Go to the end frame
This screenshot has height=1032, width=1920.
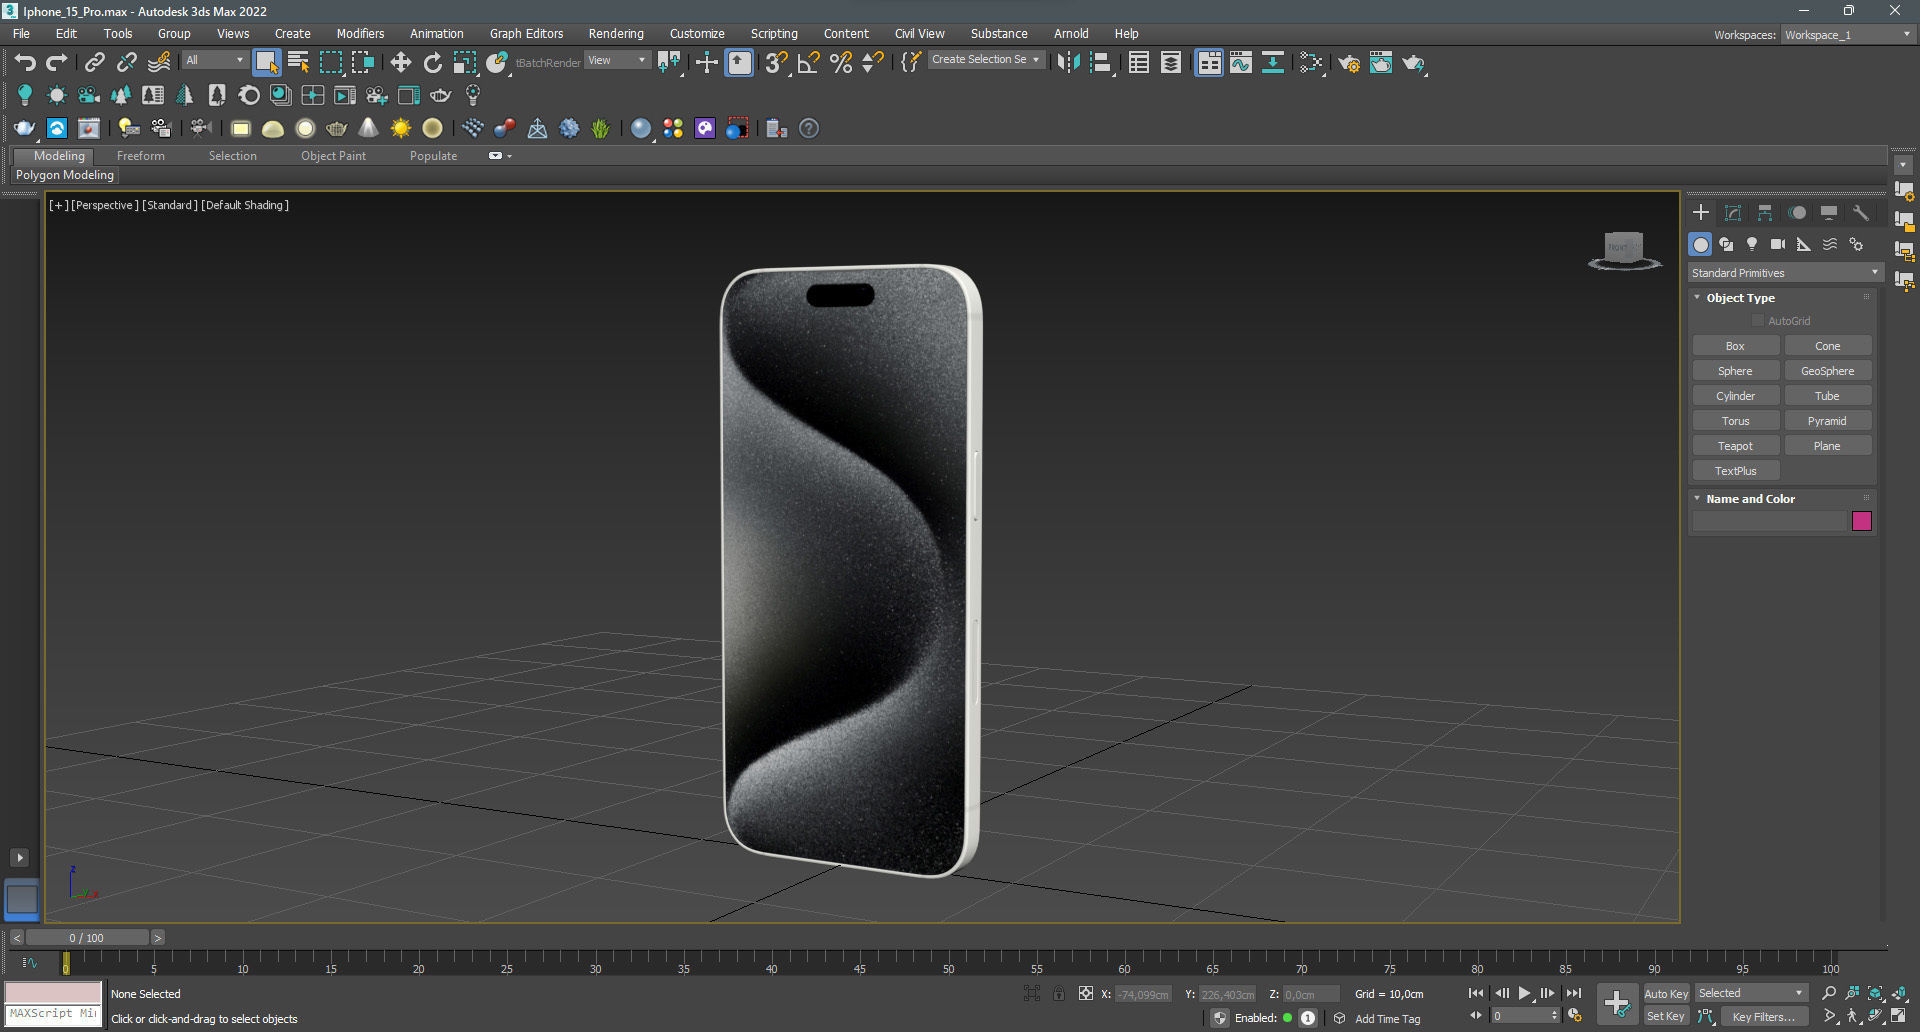point(1573,993)
